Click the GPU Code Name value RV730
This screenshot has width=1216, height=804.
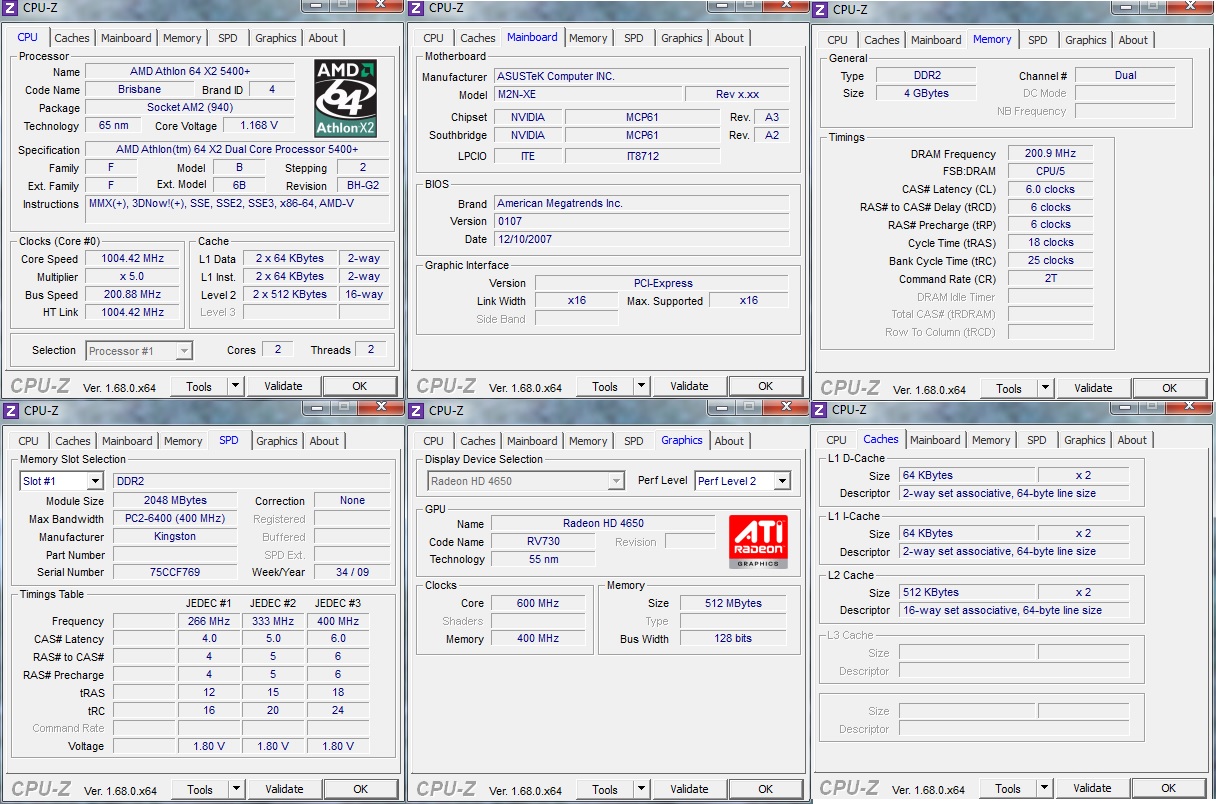coord(543,542)
